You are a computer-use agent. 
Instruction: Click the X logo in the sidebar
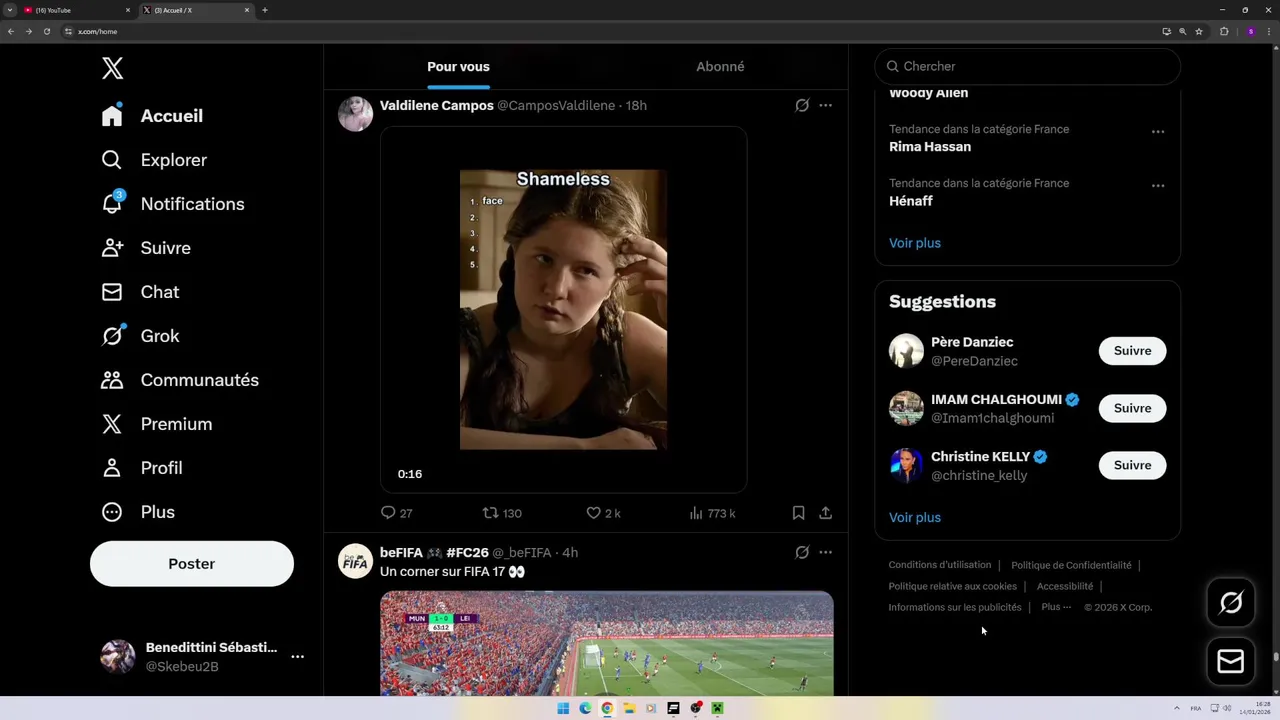pos(112,68)
